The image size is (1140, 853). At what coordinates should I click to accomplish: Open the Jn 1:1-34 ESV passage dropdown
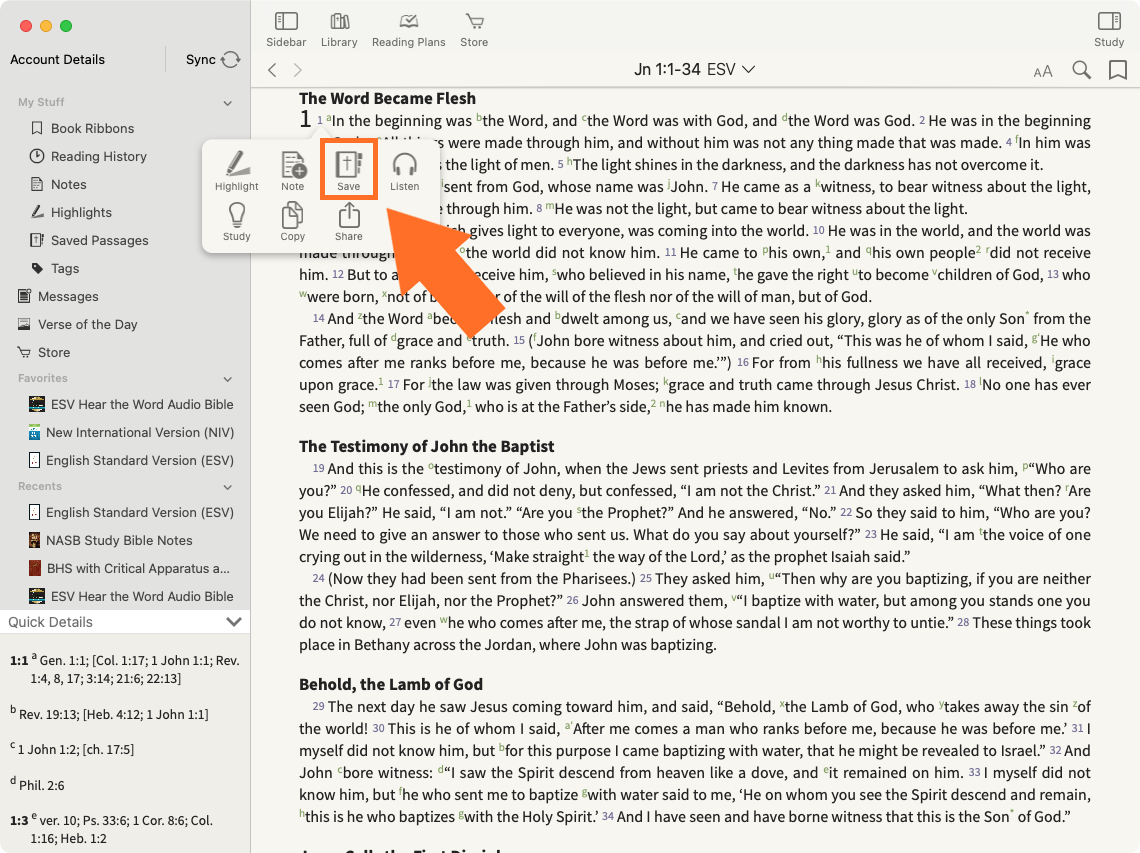pyautogui.click(x=694, y=70)
